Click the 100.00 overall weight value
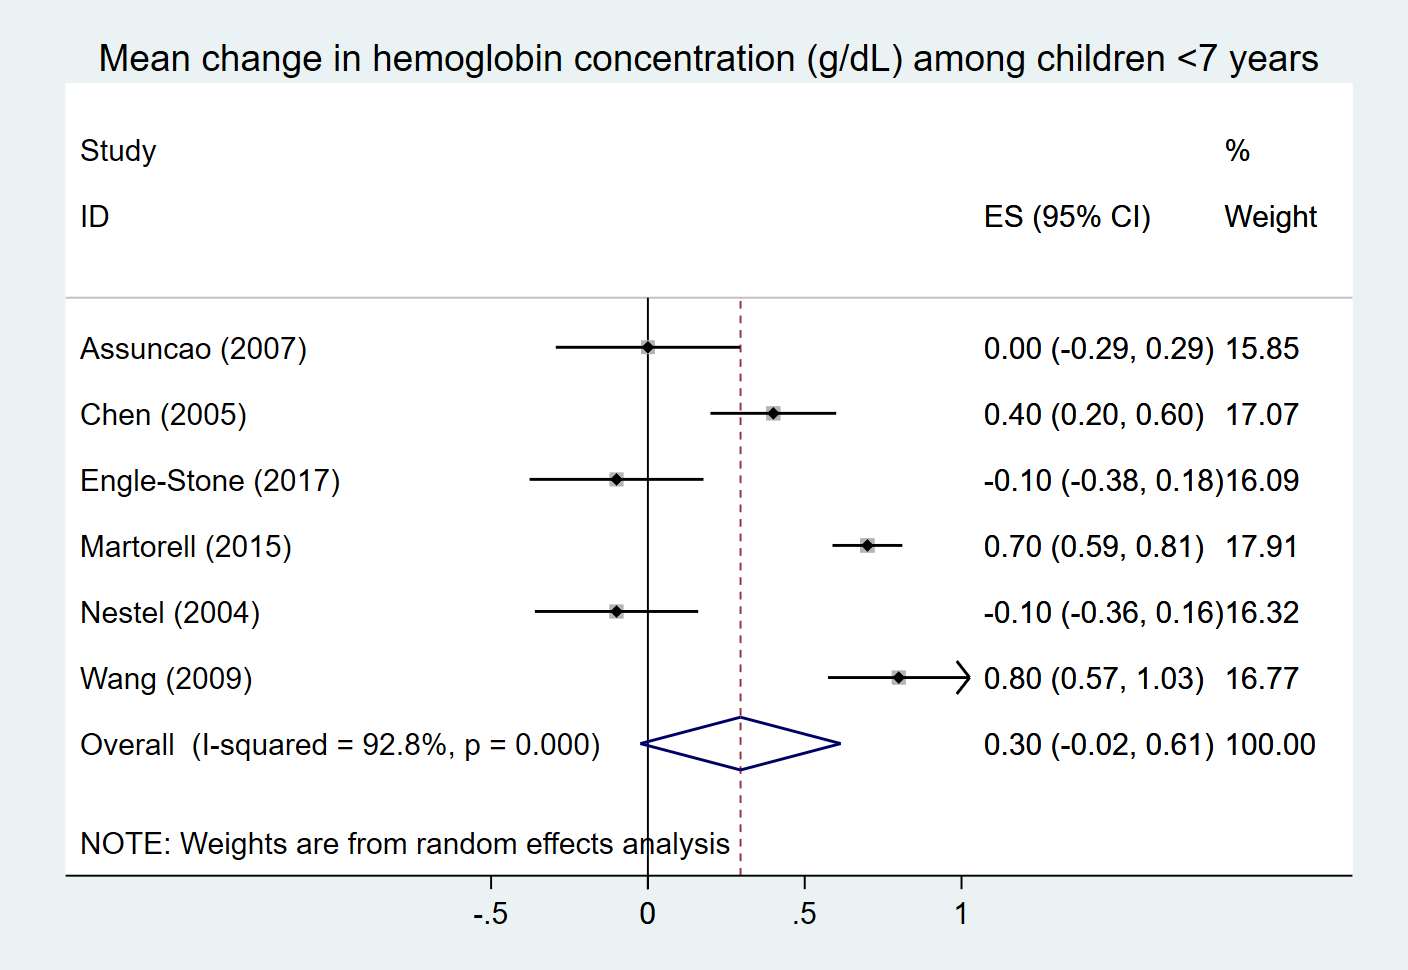The width and height of the screenshot is (1408, 970). (x=1270, y=745)
